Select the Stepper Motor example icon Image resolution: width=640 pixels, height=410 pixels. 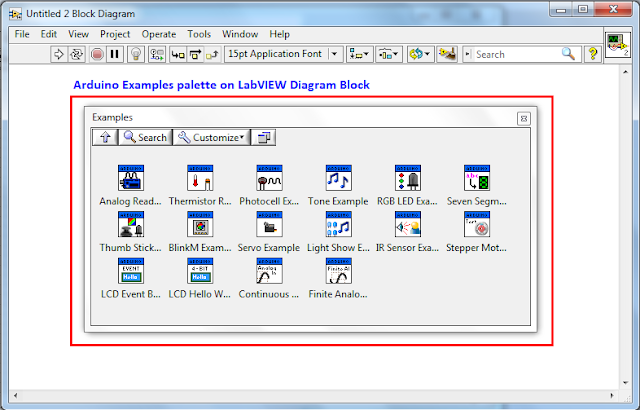(477, 224)
